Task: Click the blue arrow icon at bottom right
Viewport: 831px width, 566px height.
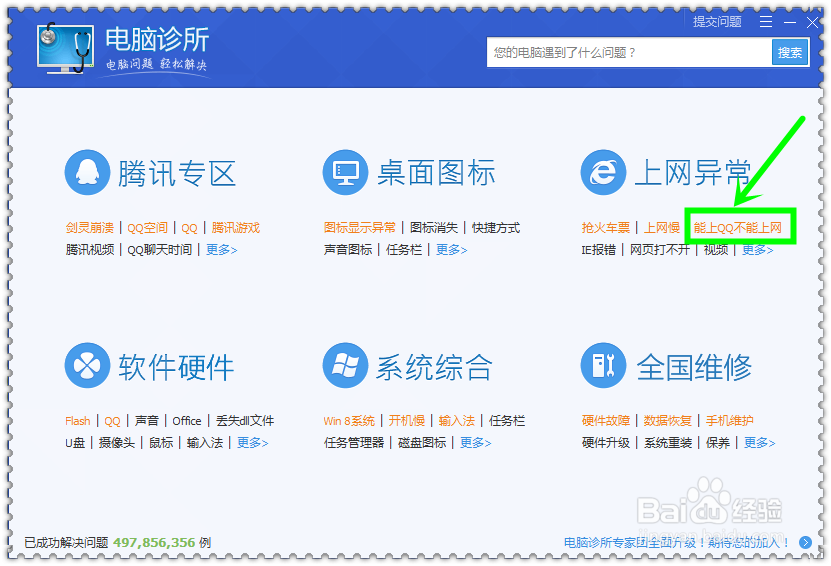Action: pyautogui.click(x=806, y=542)
